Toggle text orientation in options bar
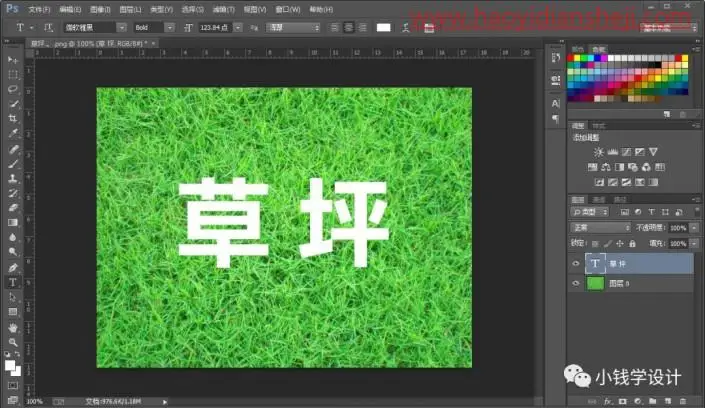705x408 pixels. (48, 28)
